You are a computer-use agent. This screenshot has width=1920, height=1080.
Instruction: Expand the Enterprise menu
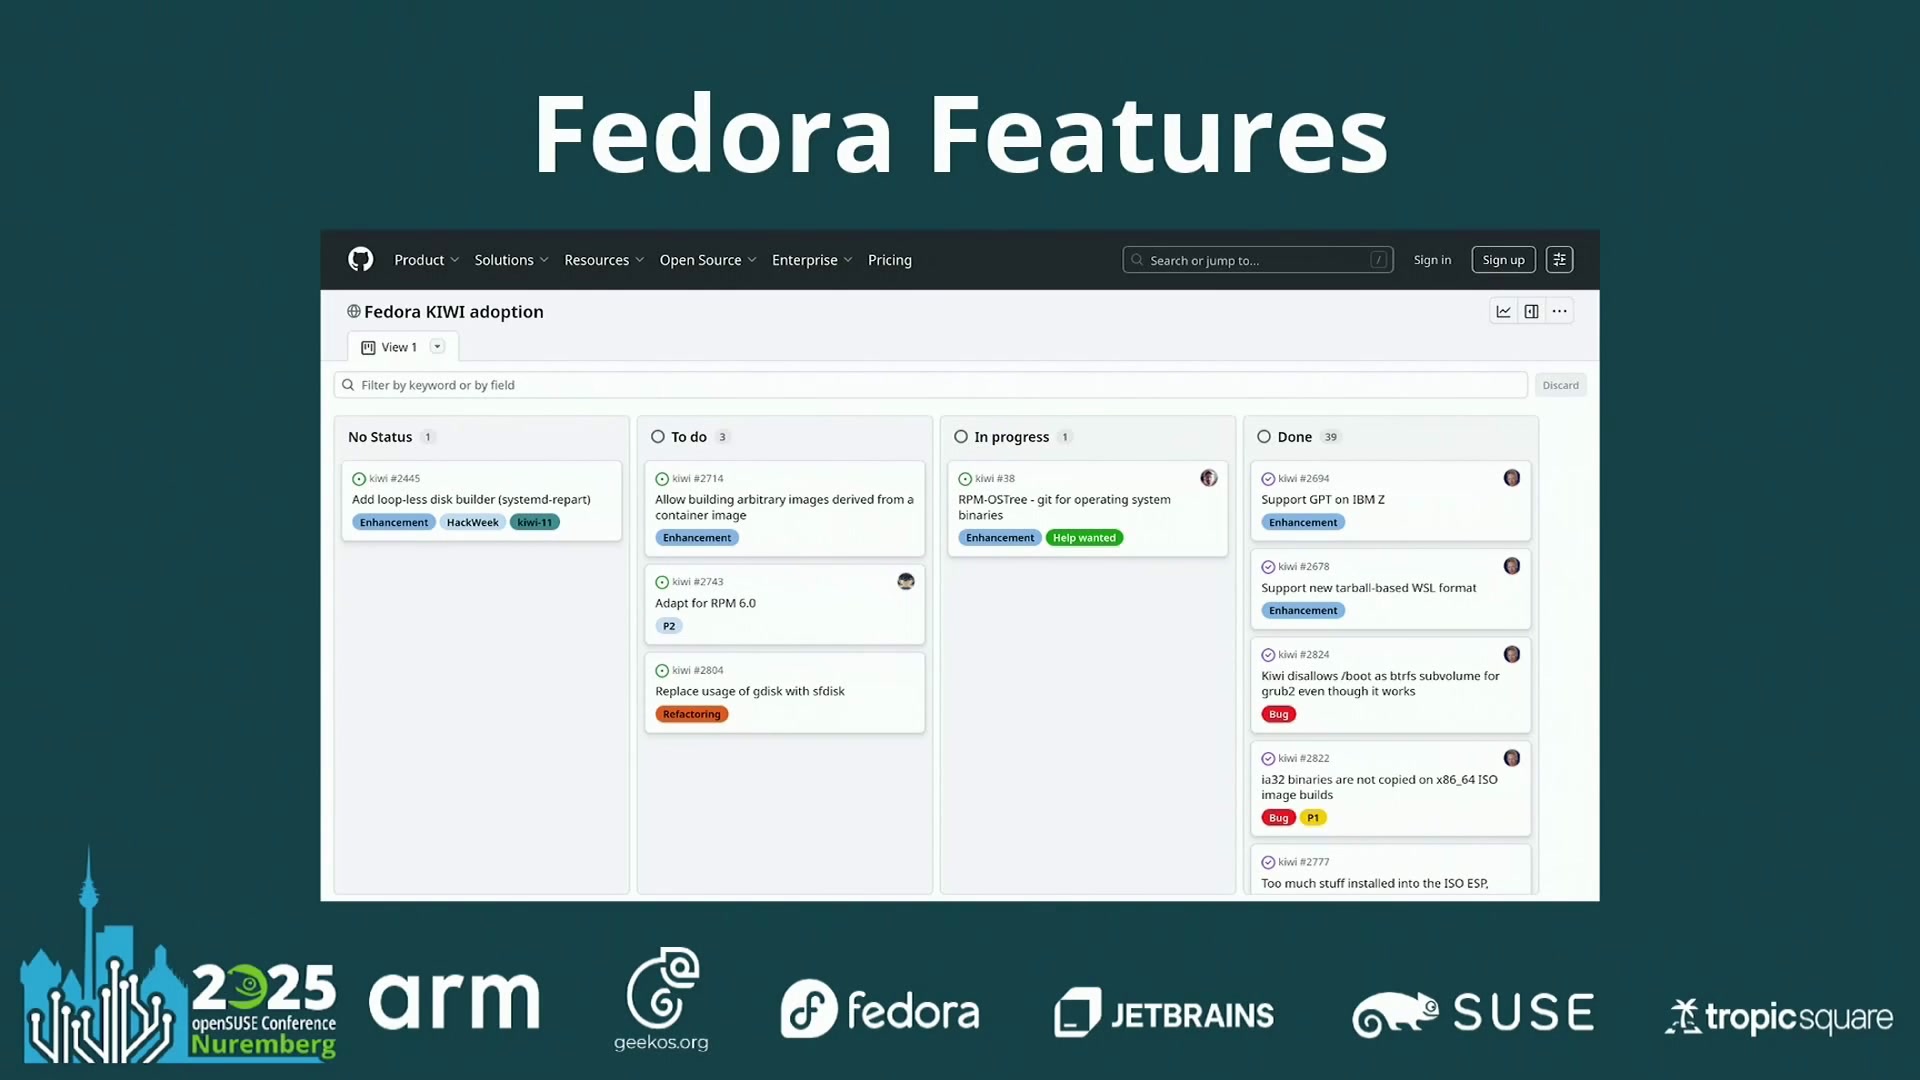tap(812, 260)
